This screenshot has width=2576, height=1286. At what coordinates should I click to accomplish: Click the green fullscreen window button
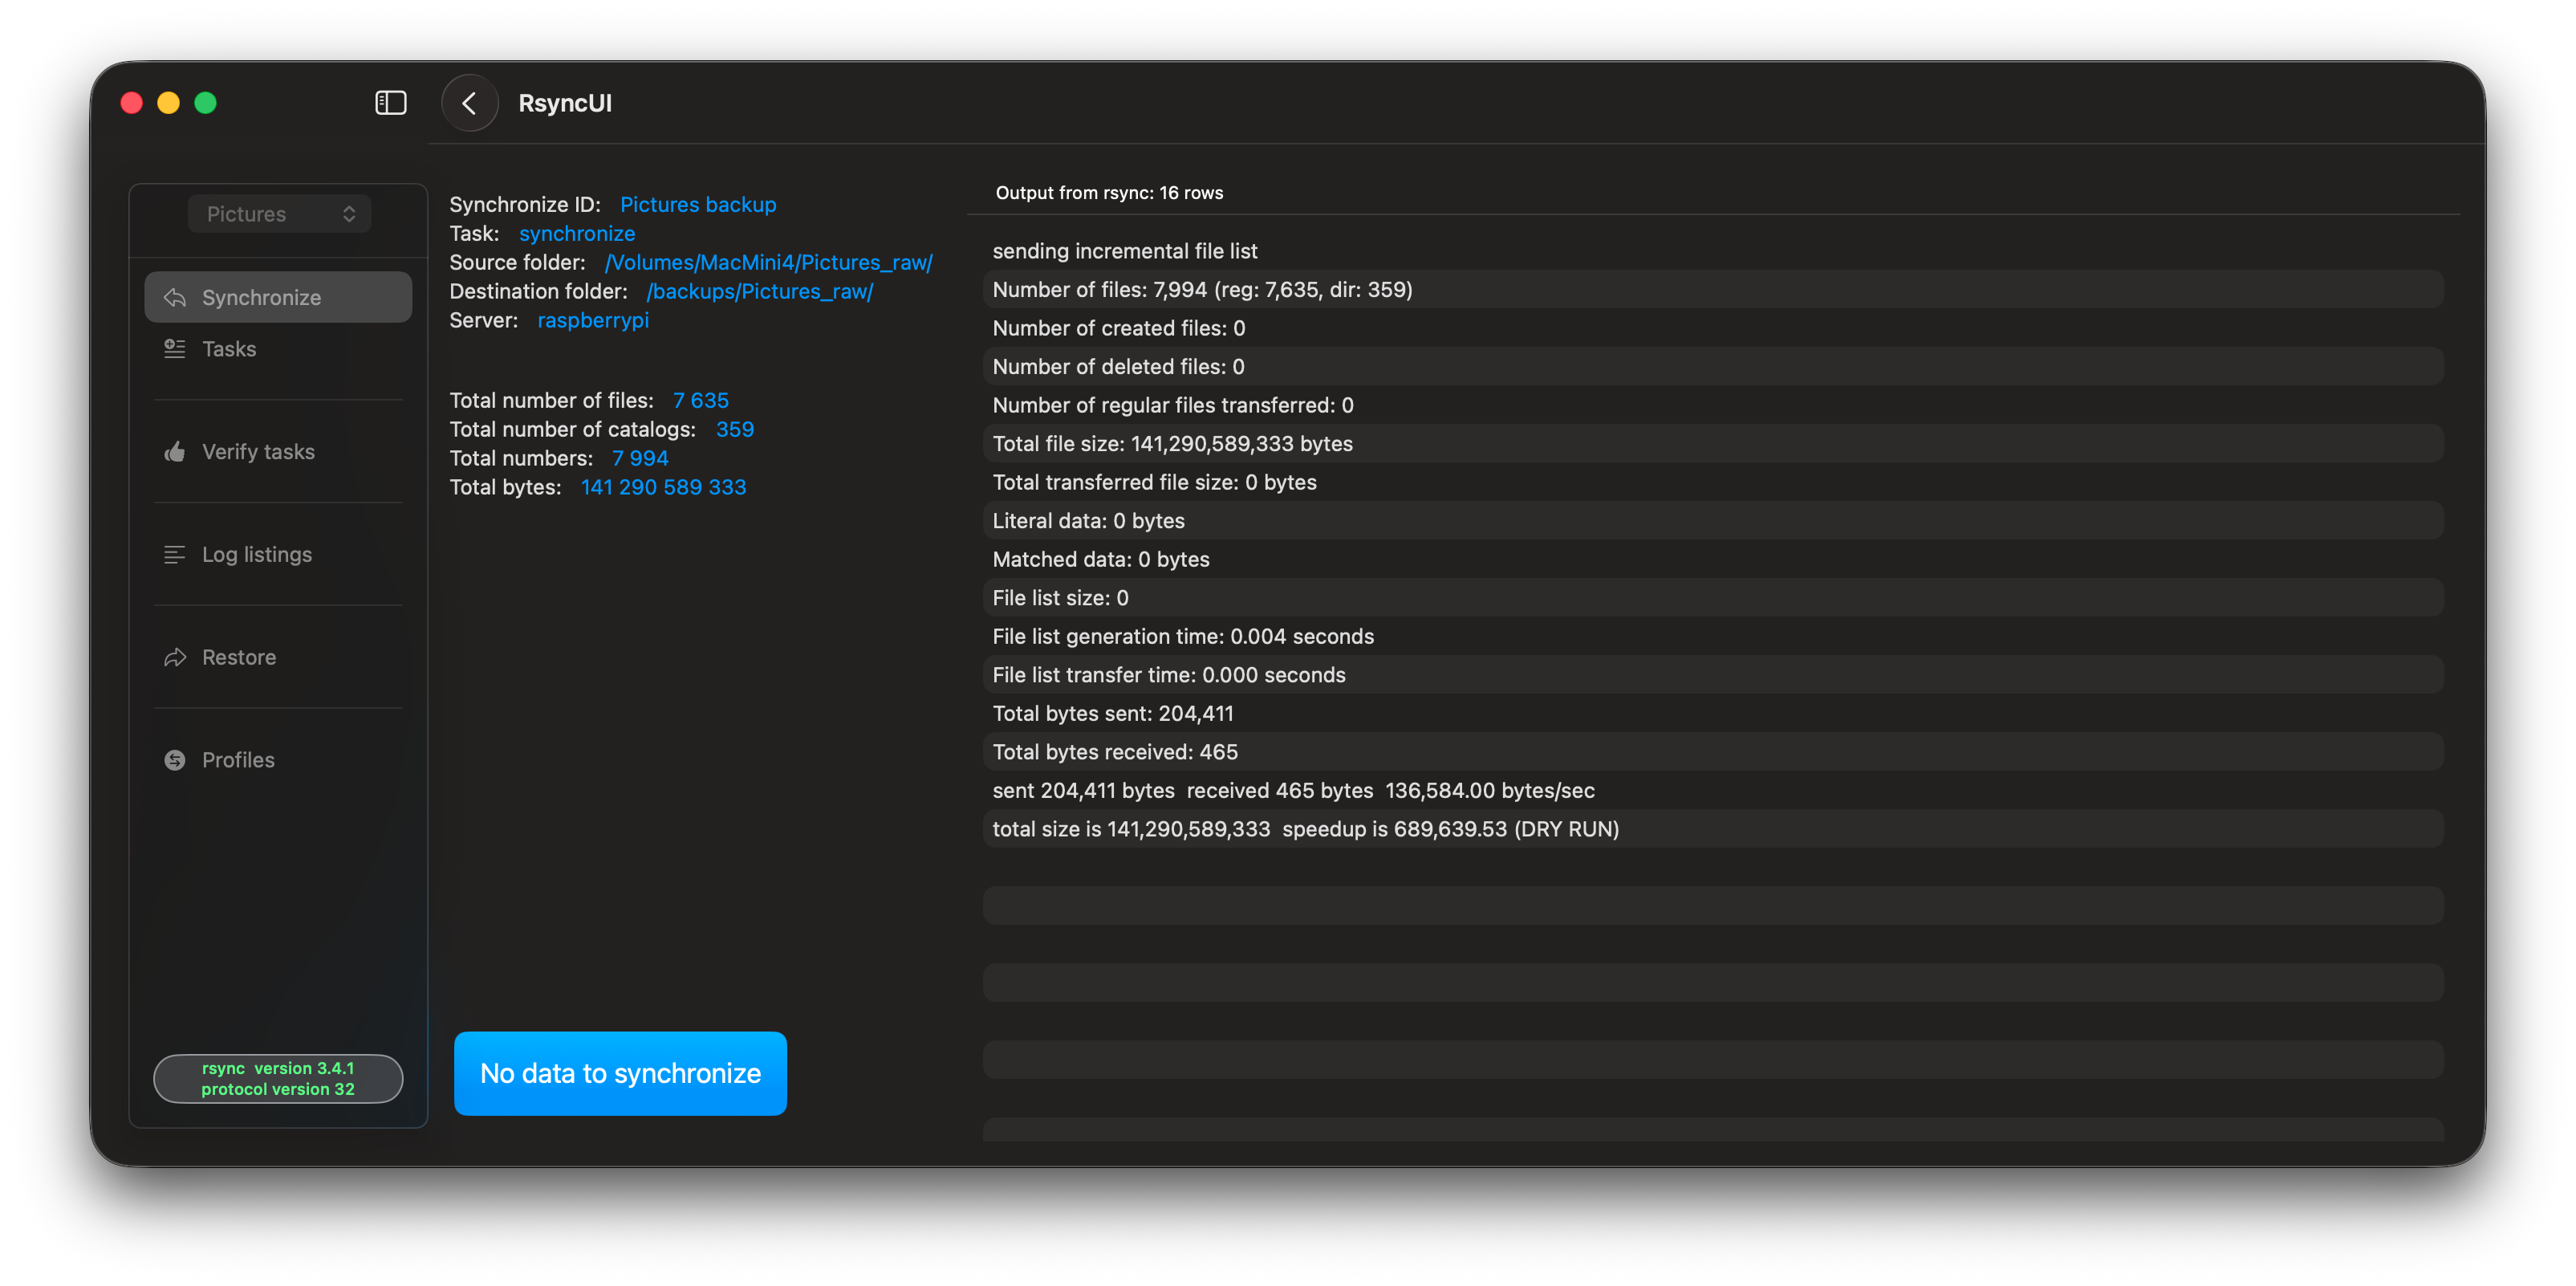point(205,103)
